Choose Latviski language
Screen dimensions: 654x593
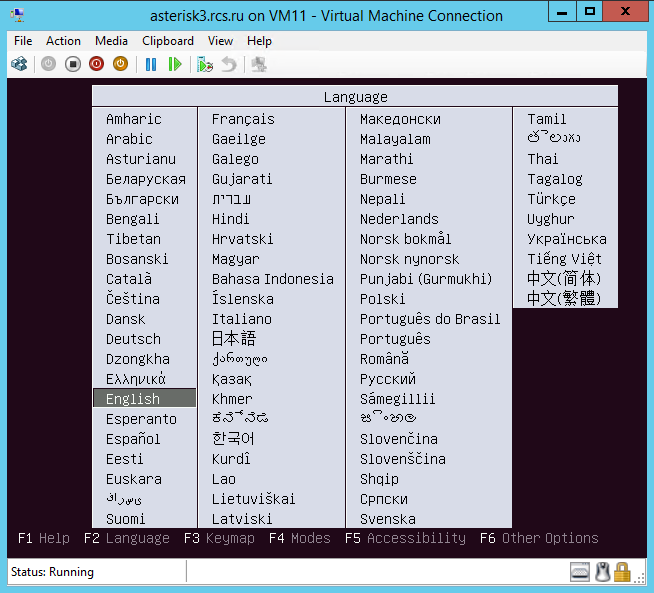coord(242,519)
